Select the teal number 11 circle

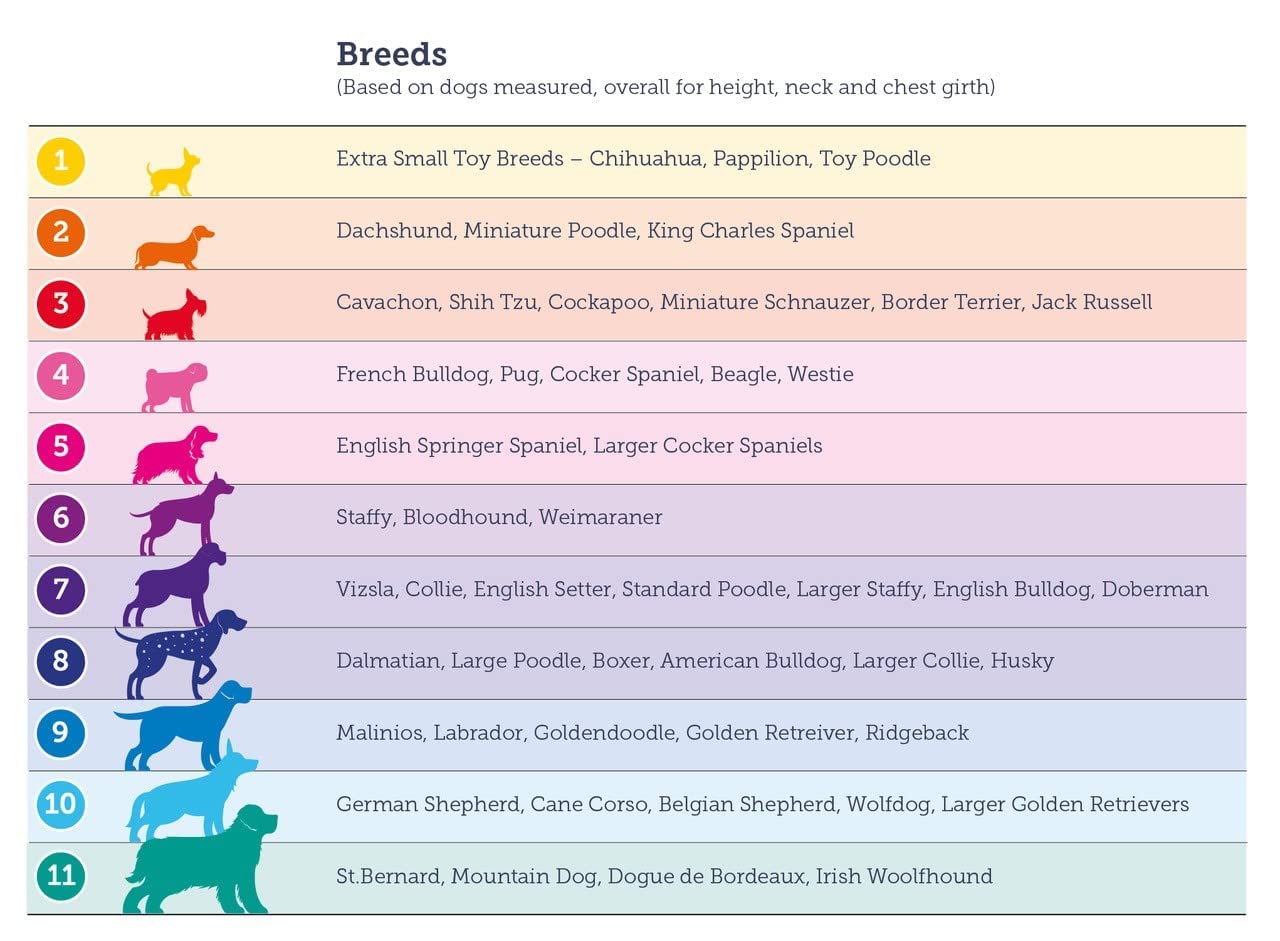[61, 876]
